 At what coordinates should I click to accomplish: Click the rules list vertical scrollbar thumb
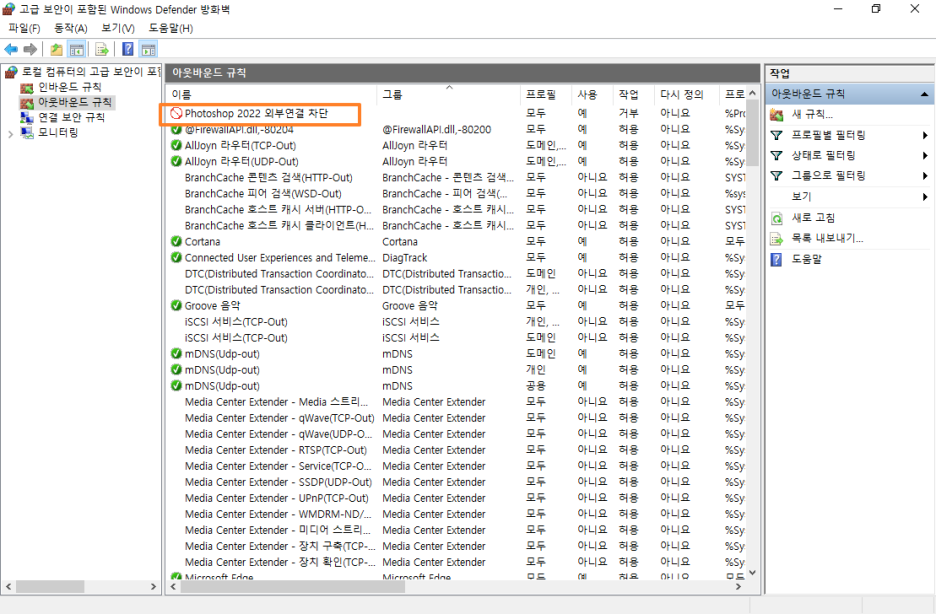(752, 132)
